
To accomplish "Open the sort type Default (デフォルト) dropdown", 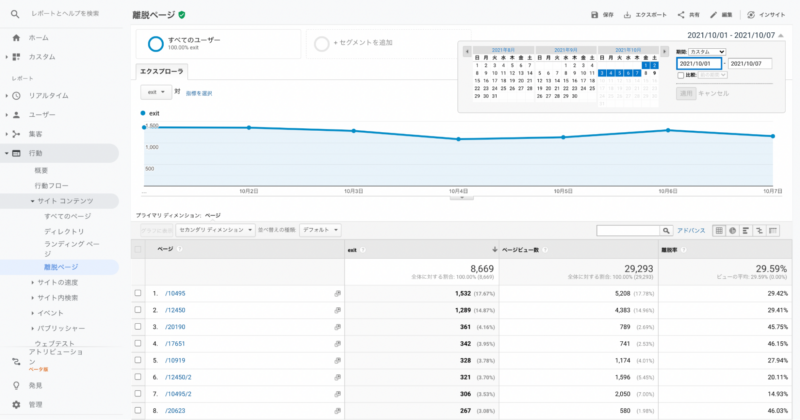I will click(320, 230).
